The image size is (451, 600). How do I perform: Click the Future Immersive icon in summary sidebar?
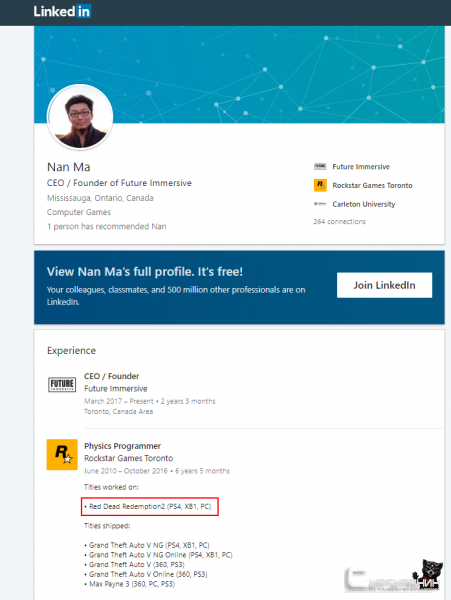click(x=320, y=166)
